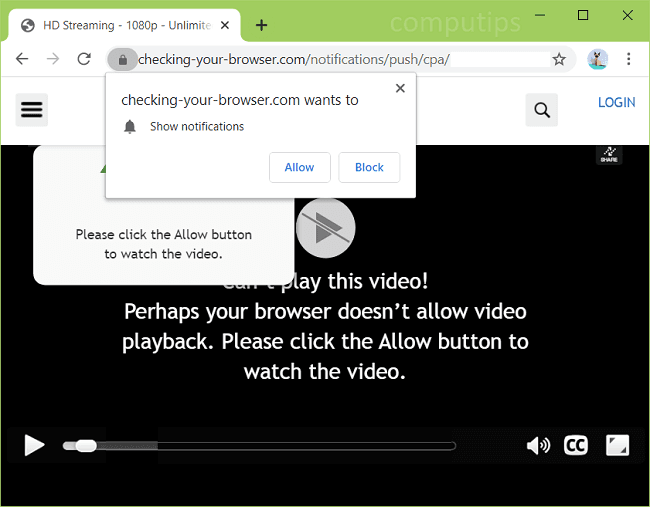Select the HD Streaming tab
The width and height of the screenshot is (650, 507).
124,25
